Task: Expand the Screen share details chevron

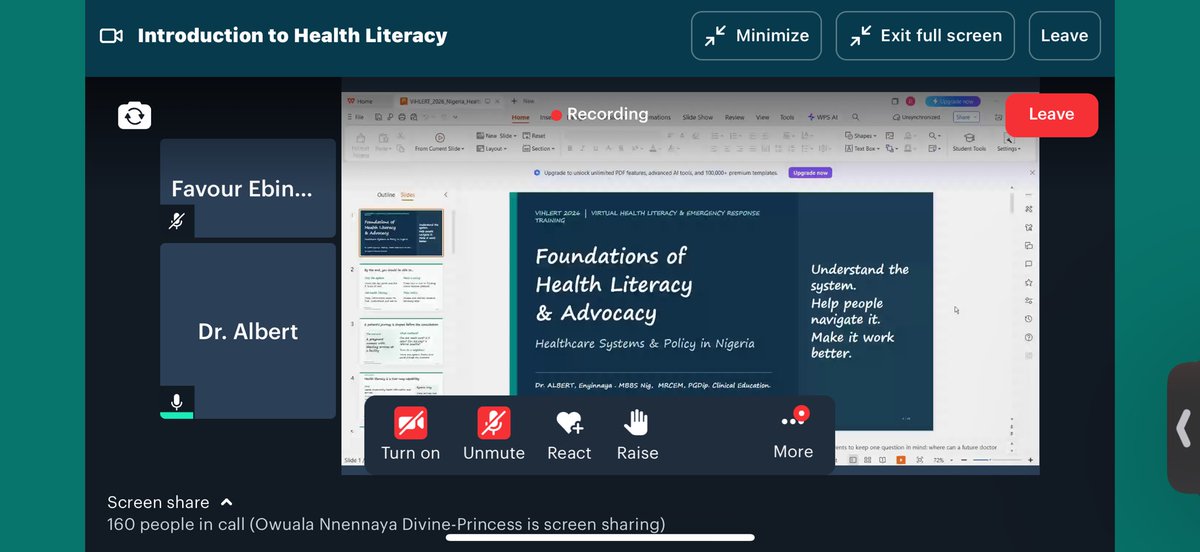Action: [226, 502]
